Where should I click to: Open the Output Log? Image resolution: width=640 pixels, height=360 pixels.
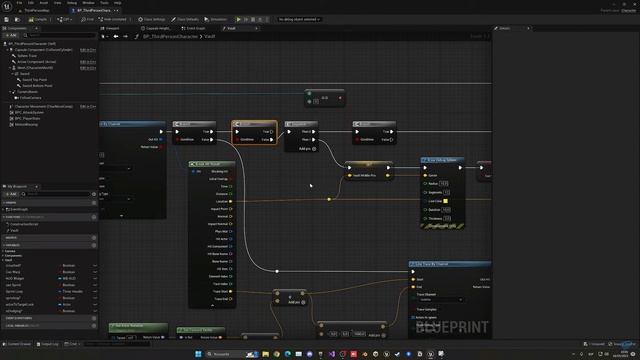point(47,344)
